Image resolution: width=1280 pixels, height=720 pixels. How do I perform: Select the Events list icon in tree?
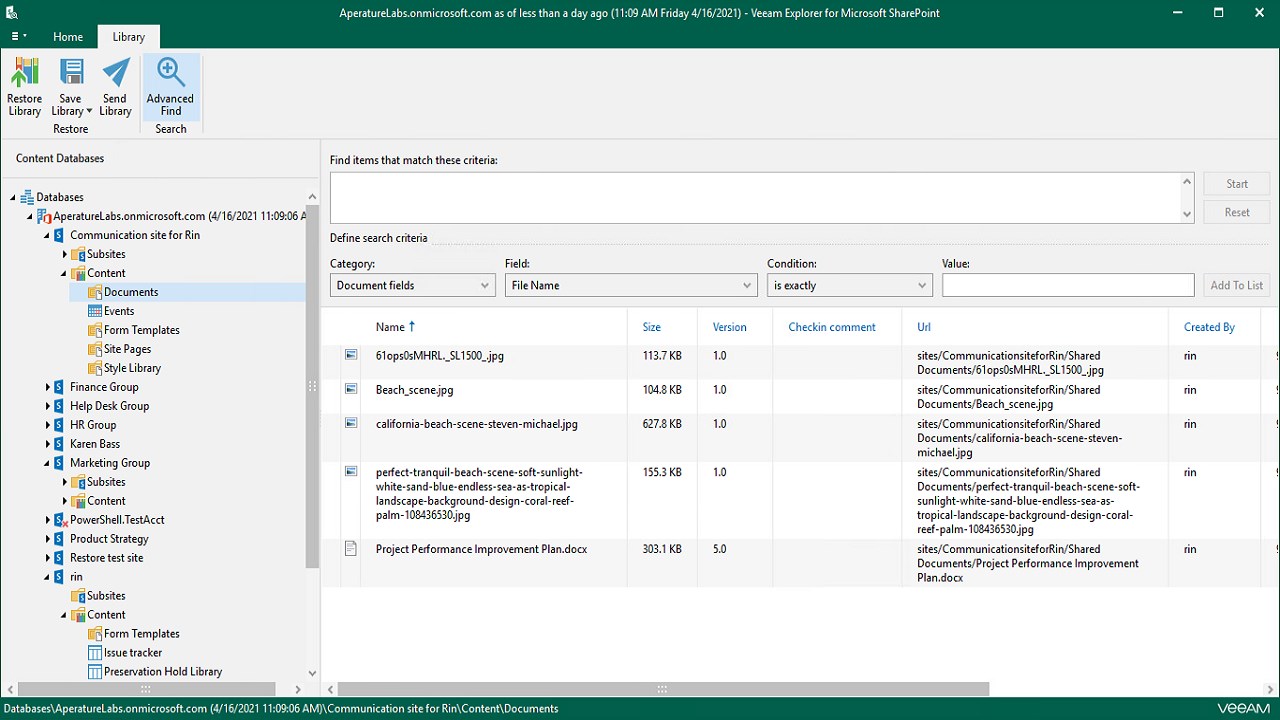95,311
